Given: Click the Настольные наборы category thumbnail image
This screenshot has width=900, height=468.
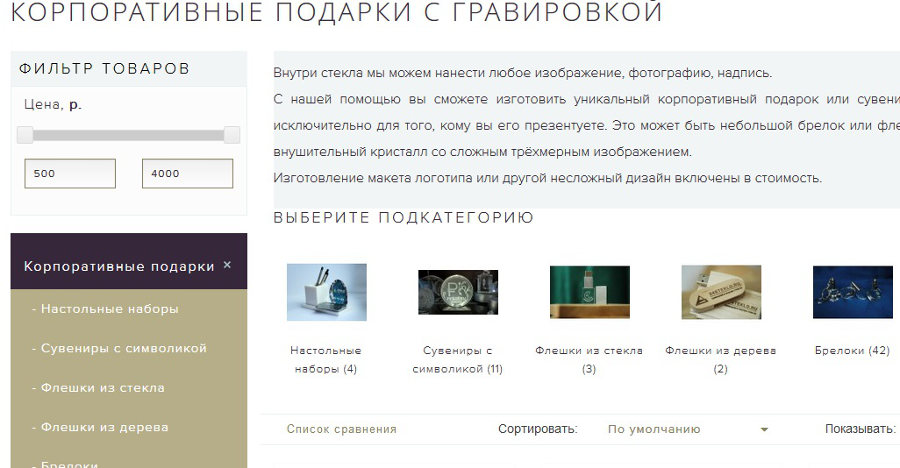Looking at the screenshot, I should click(x=326, y=292).
